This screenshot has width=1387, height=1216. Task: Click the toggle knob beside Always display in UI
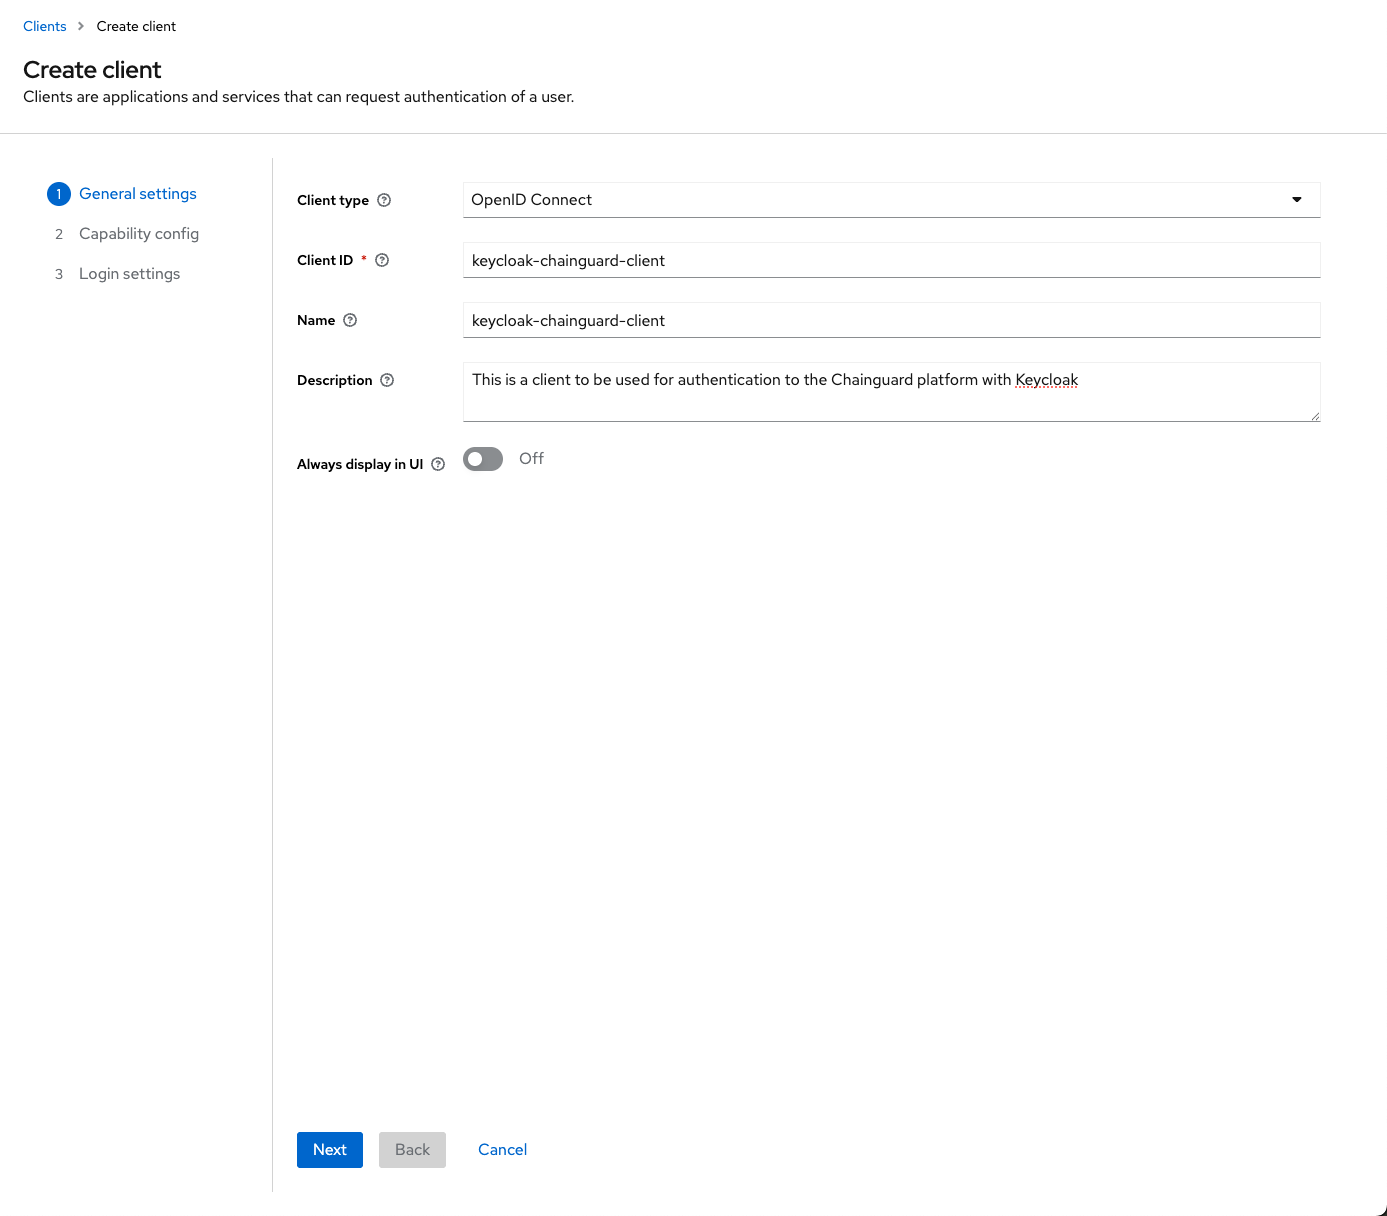click(475, 459)
